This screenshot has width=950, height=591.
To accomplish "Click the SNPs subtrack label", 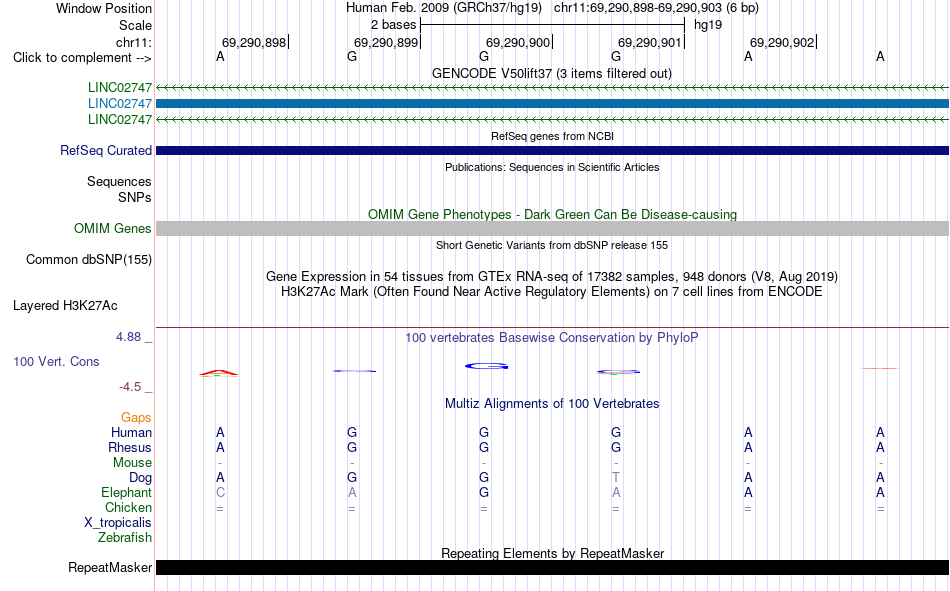I will [135, 197].
